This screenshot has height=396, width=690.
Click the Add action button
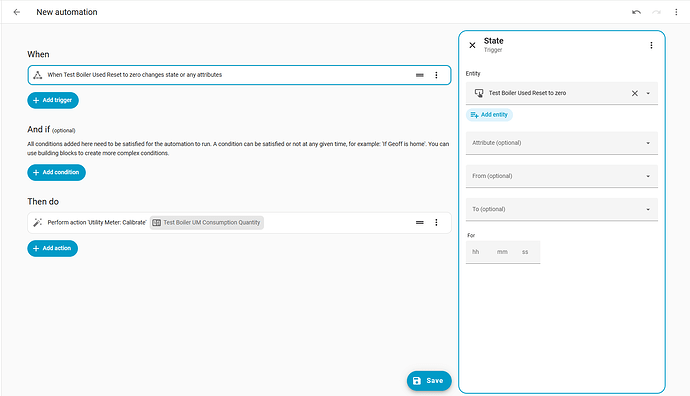[x=52, y=249]
